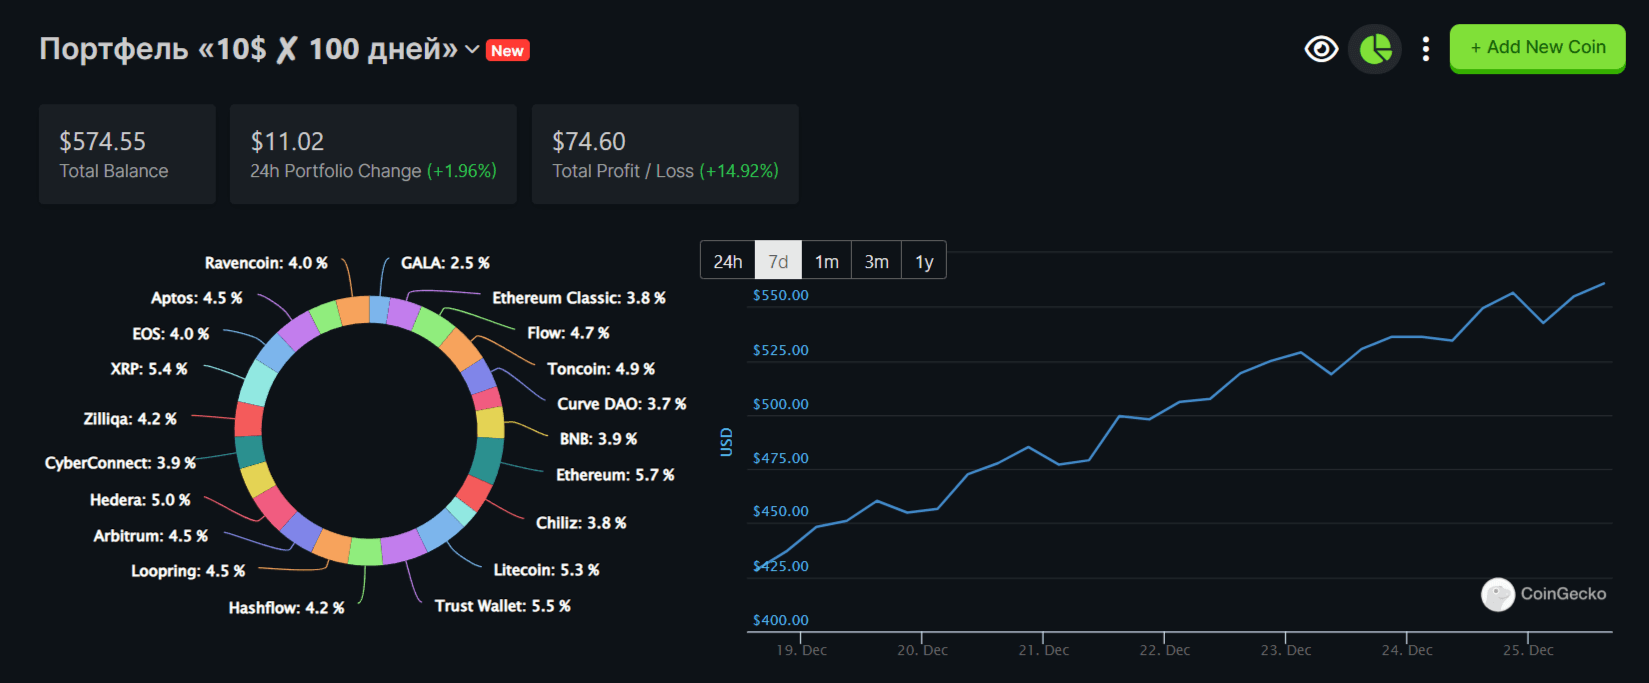Image resolution: width=1649 pixels, height=683 pixels.
Task: Select the 1y chart range tab
Action: pyautogui.click(x=924, y=261)
